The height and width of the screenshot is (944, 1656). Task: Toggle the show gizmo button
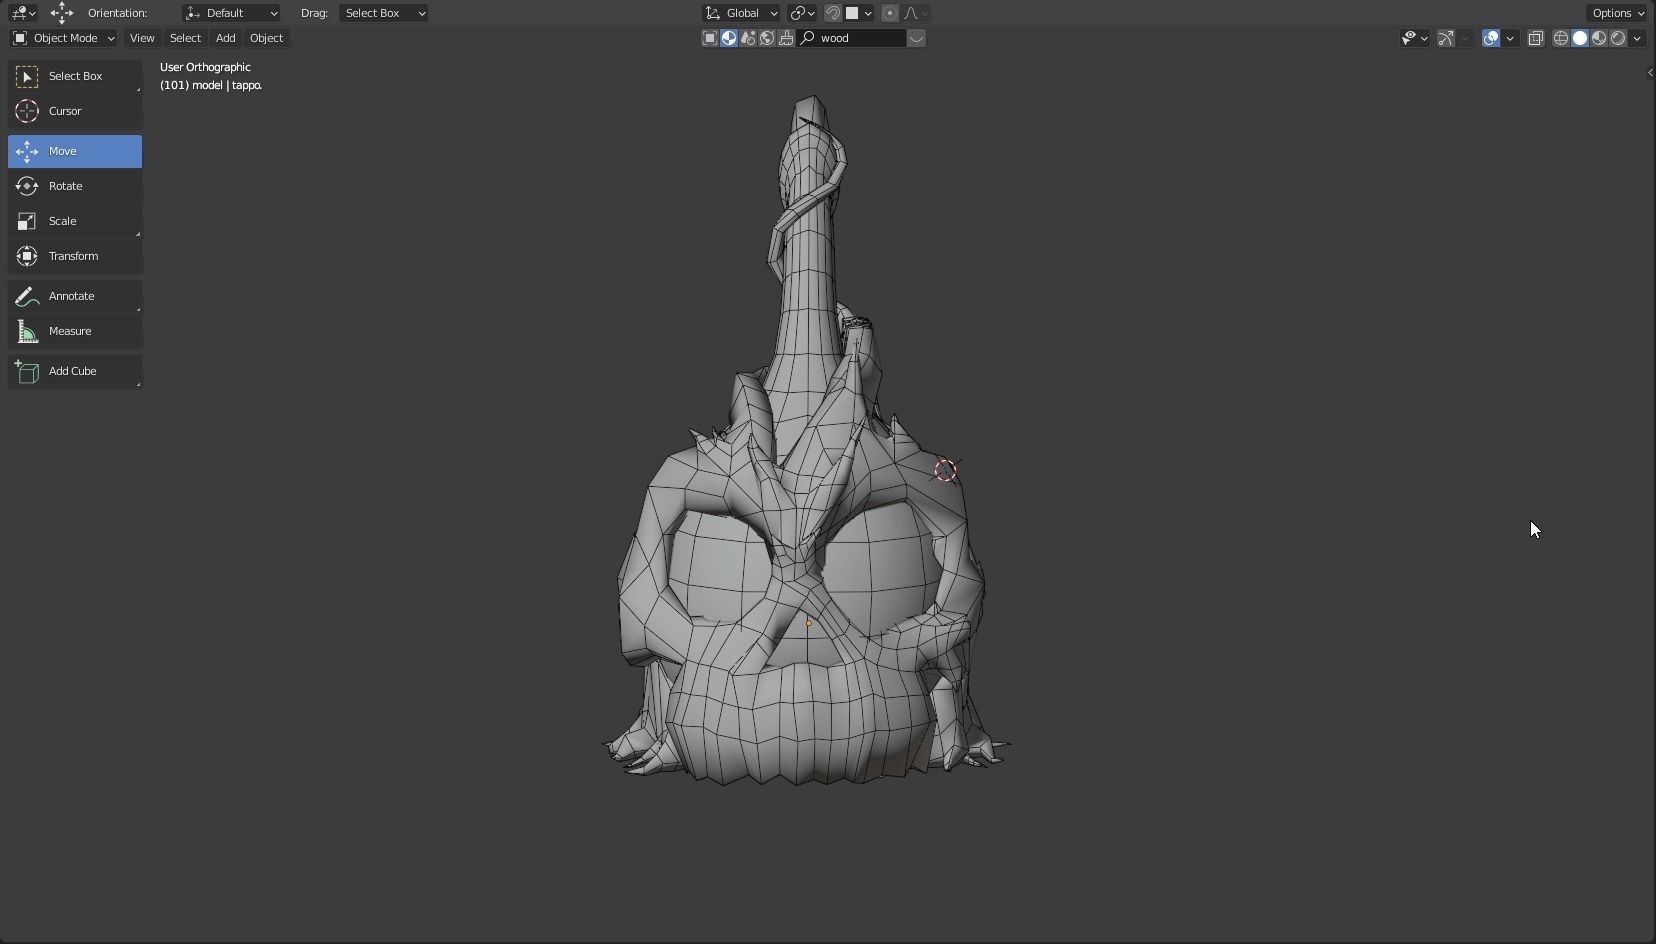(1446, 38)
